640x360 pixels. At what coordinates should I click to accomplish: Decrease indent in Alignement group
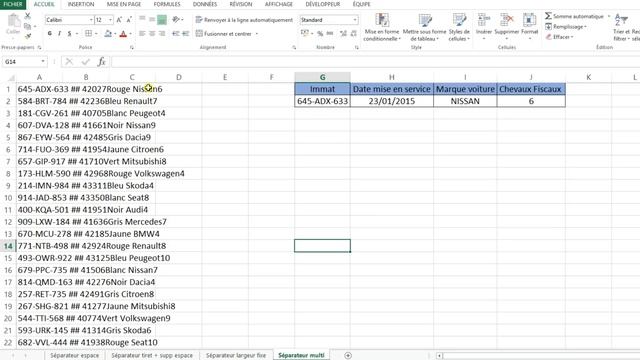(176, 33)
